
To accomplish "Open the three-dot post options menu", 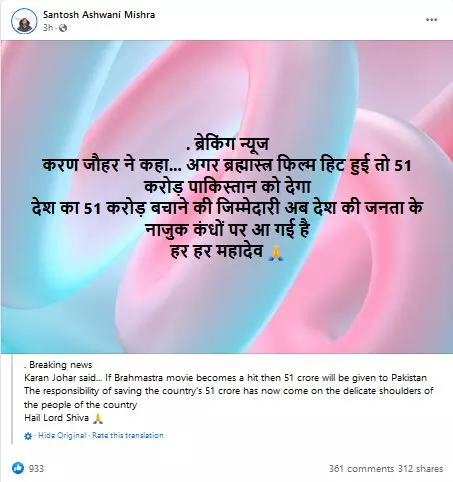I will tap(431, 20).
